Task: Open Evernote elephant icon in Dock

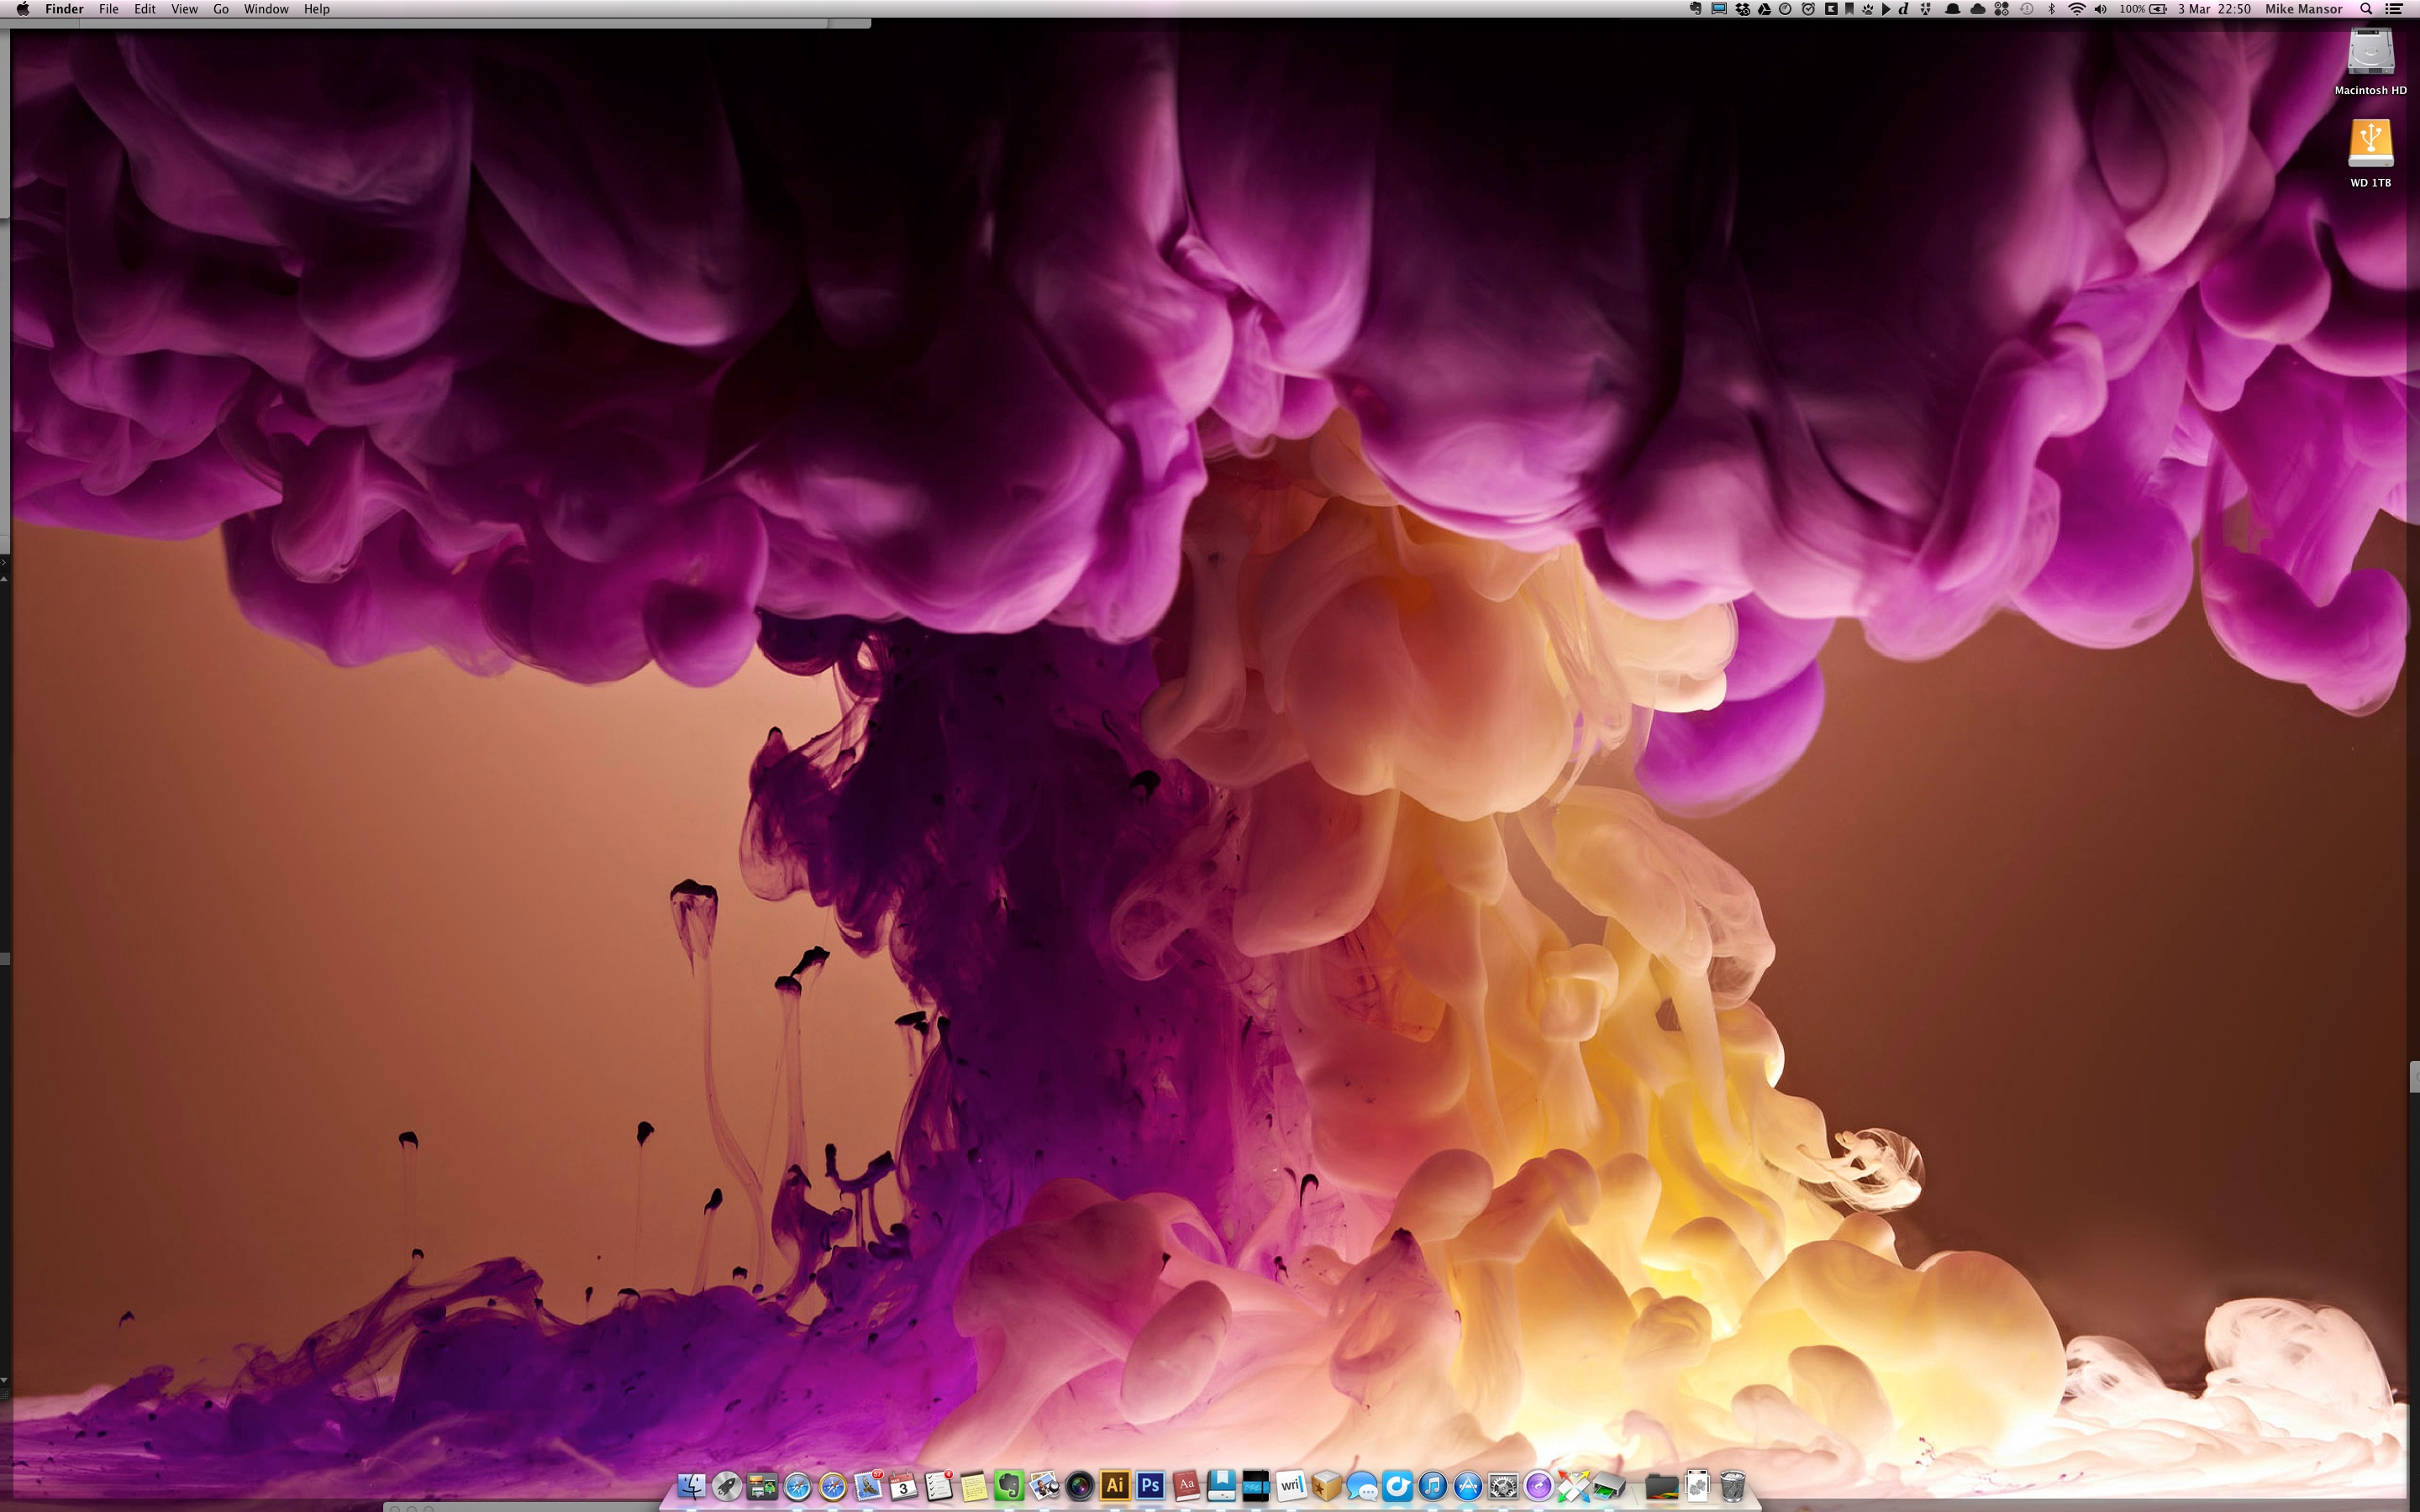Action: click(1008, 1486)
